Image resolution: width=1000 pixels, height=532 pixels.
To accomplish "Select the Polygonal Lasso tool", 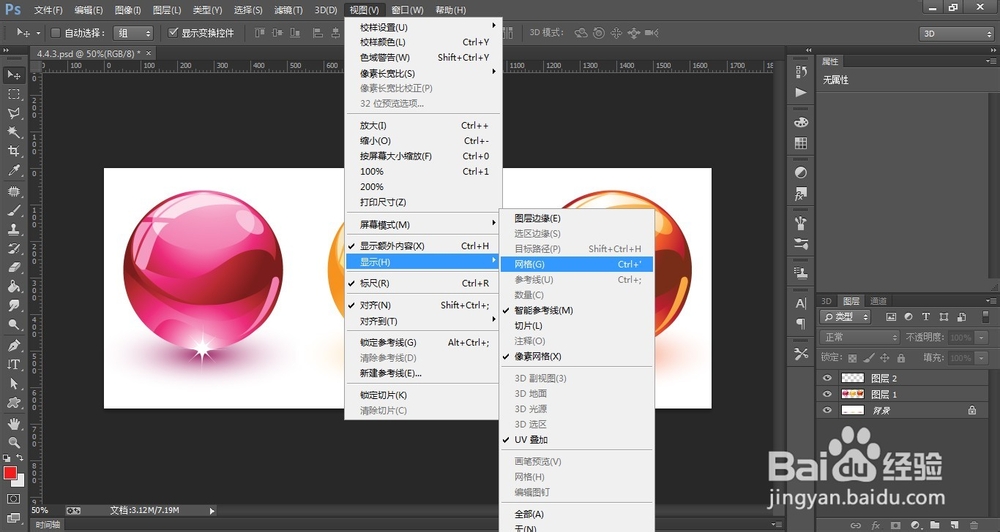I will (x=13, y=114).
